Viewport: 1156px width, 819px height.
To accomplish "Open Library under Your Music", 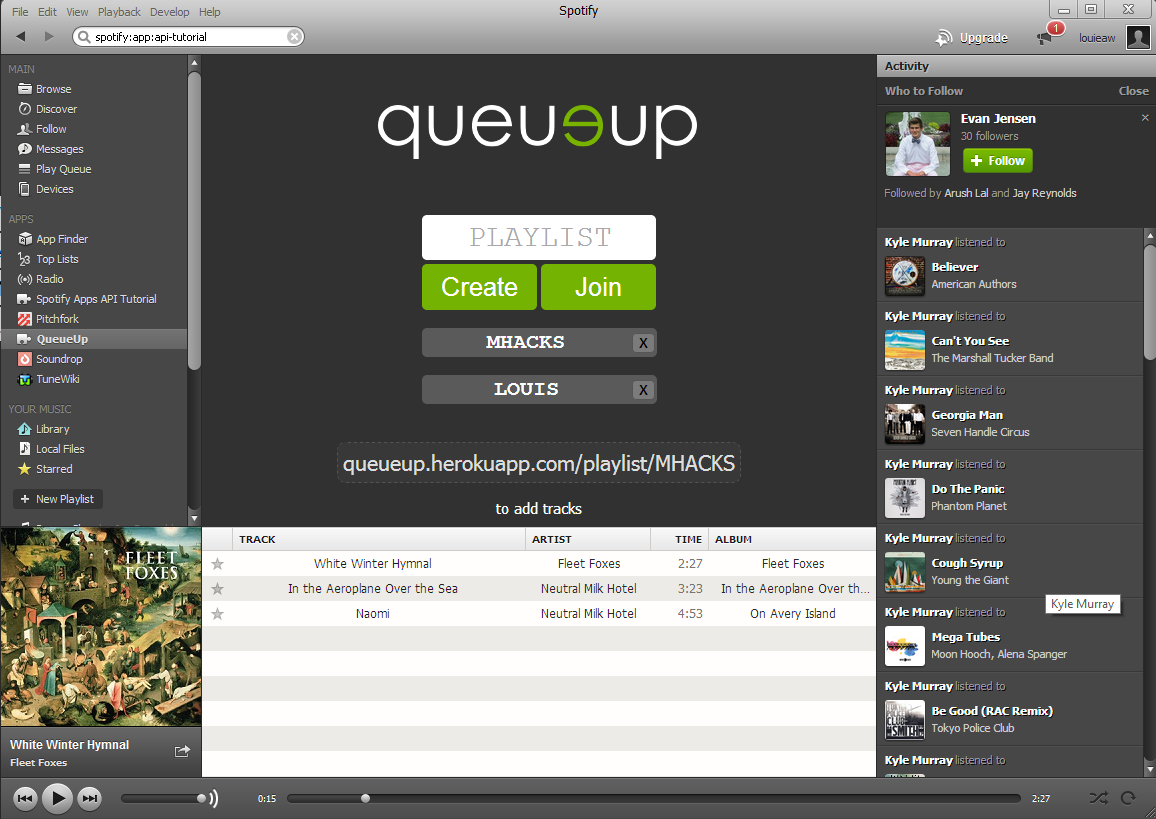I will [52, 428].
